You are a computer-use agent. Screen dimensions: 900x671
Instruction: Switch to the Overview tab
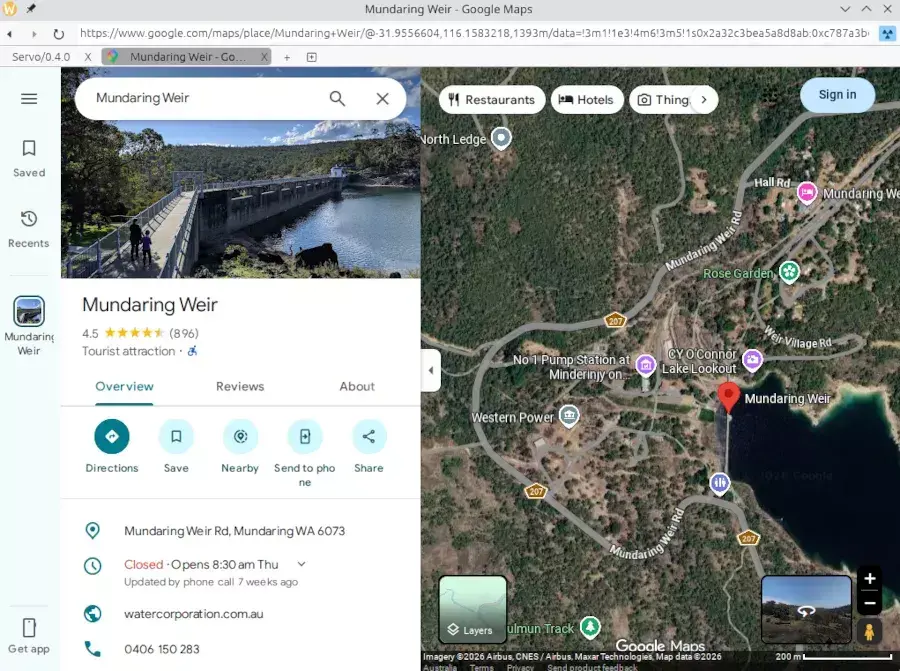tap(124, 387)
